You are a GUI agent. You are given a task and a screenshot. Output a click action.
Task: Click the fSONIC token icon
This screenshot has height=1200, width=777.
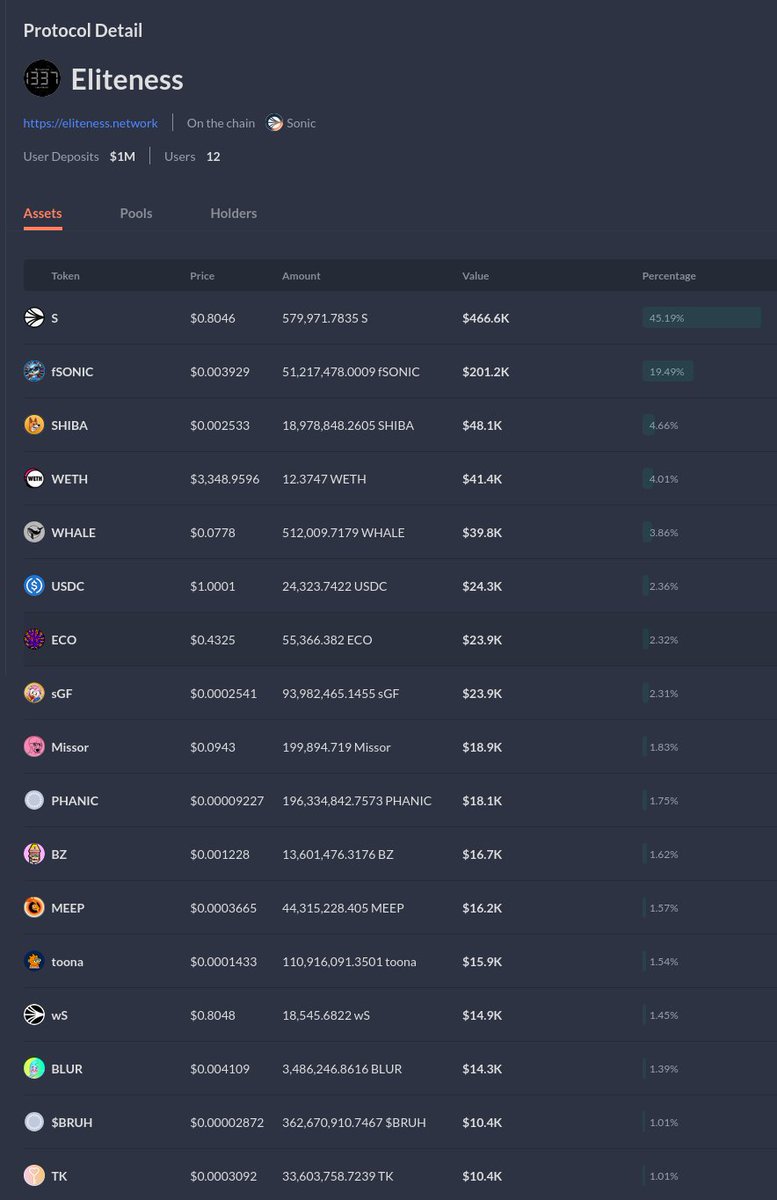[x=34, y=372]
